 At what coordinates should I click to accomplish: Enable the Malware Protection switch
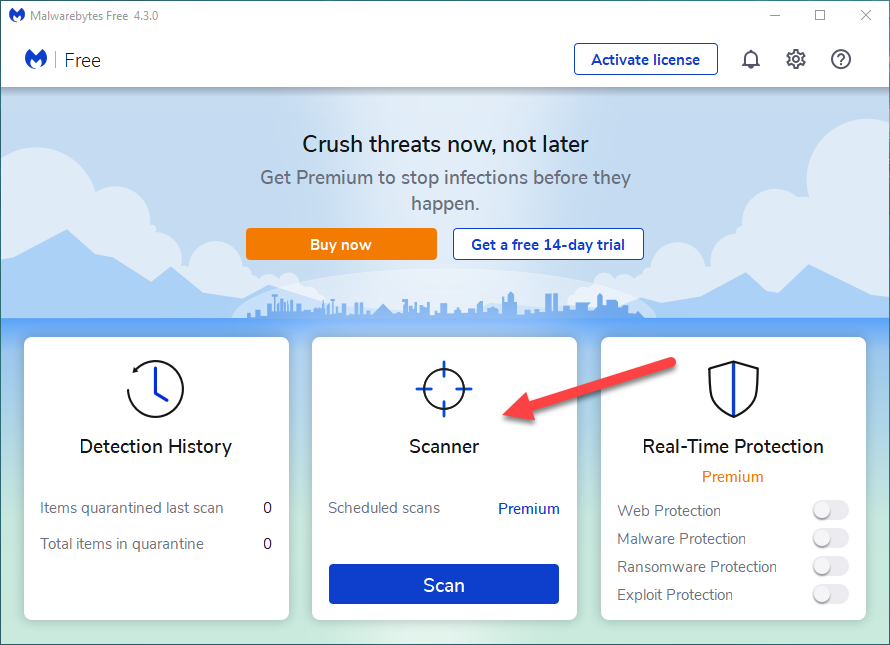[x=830, y=539]
